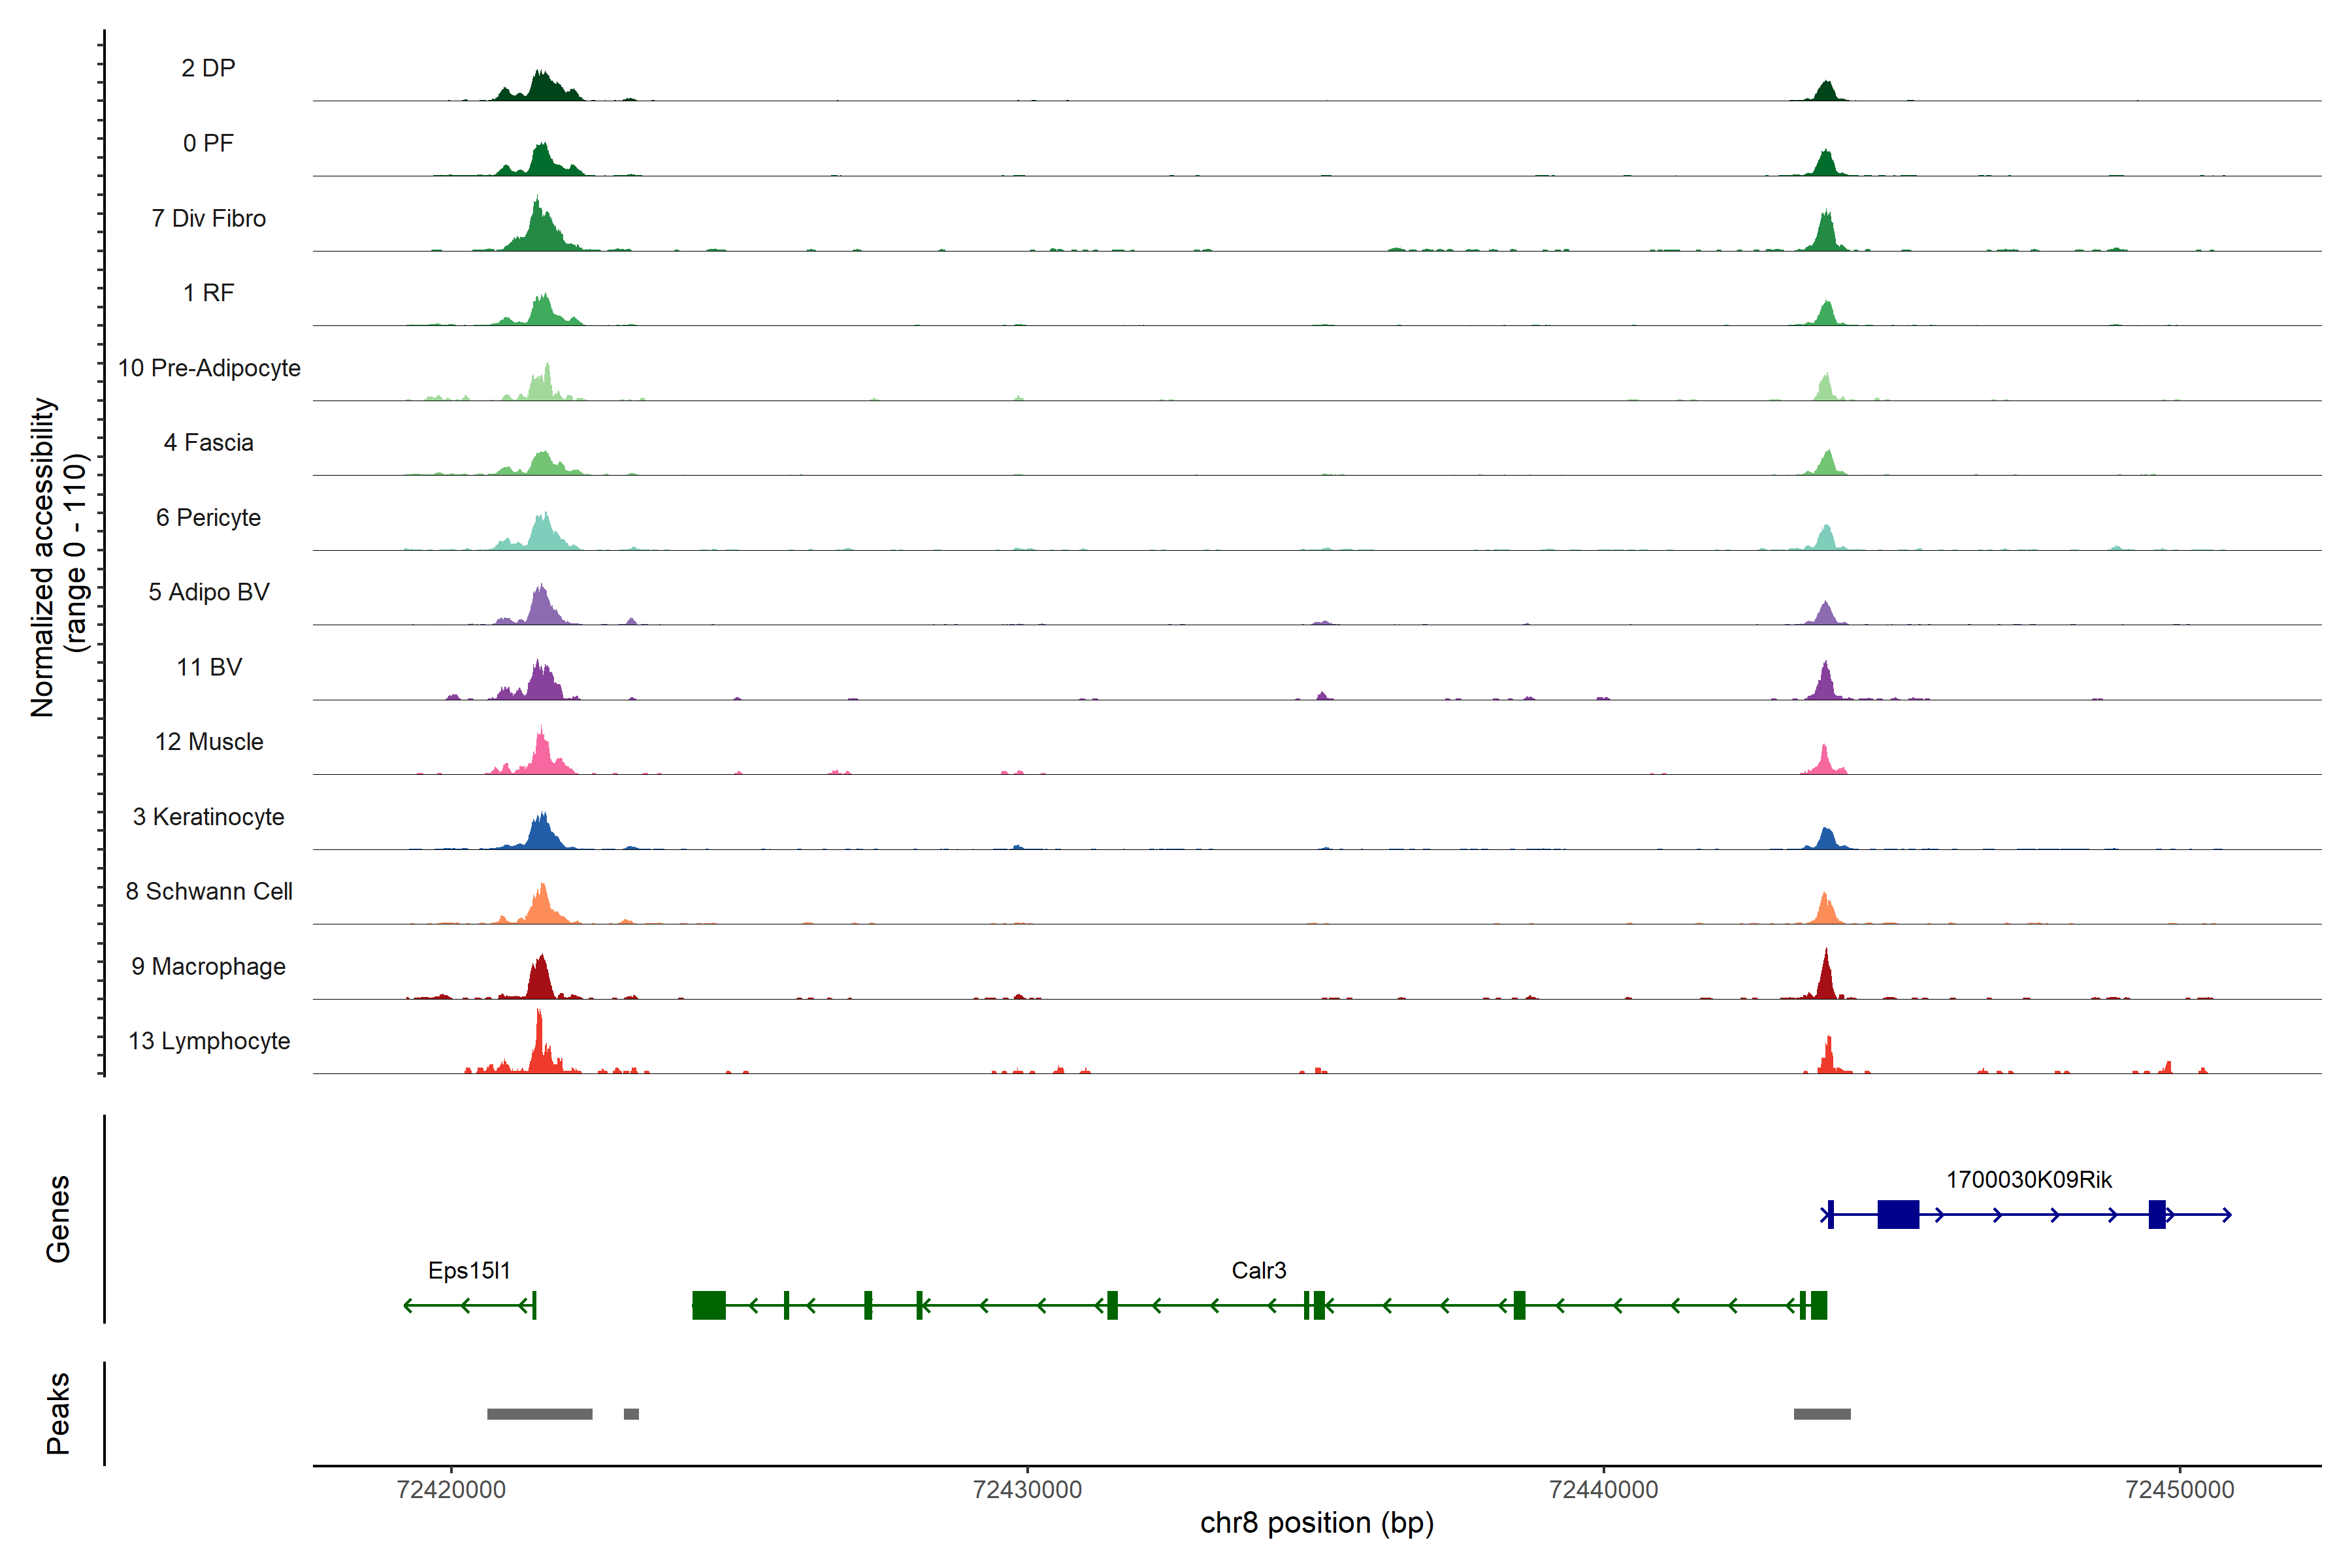
Task: Click the Peaks panel label
Action: click(x=58, y=1413)
